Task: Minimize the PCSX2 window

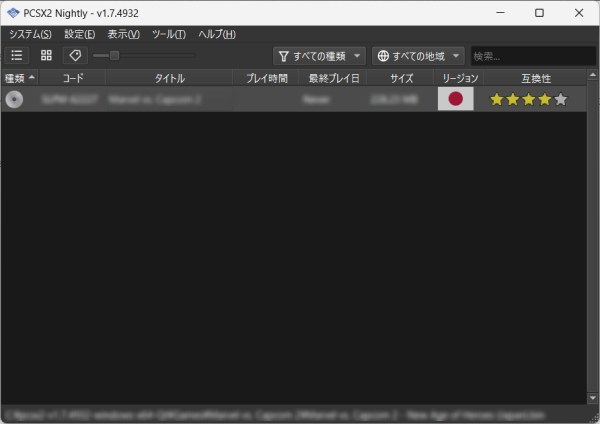Action: (500, 13)
